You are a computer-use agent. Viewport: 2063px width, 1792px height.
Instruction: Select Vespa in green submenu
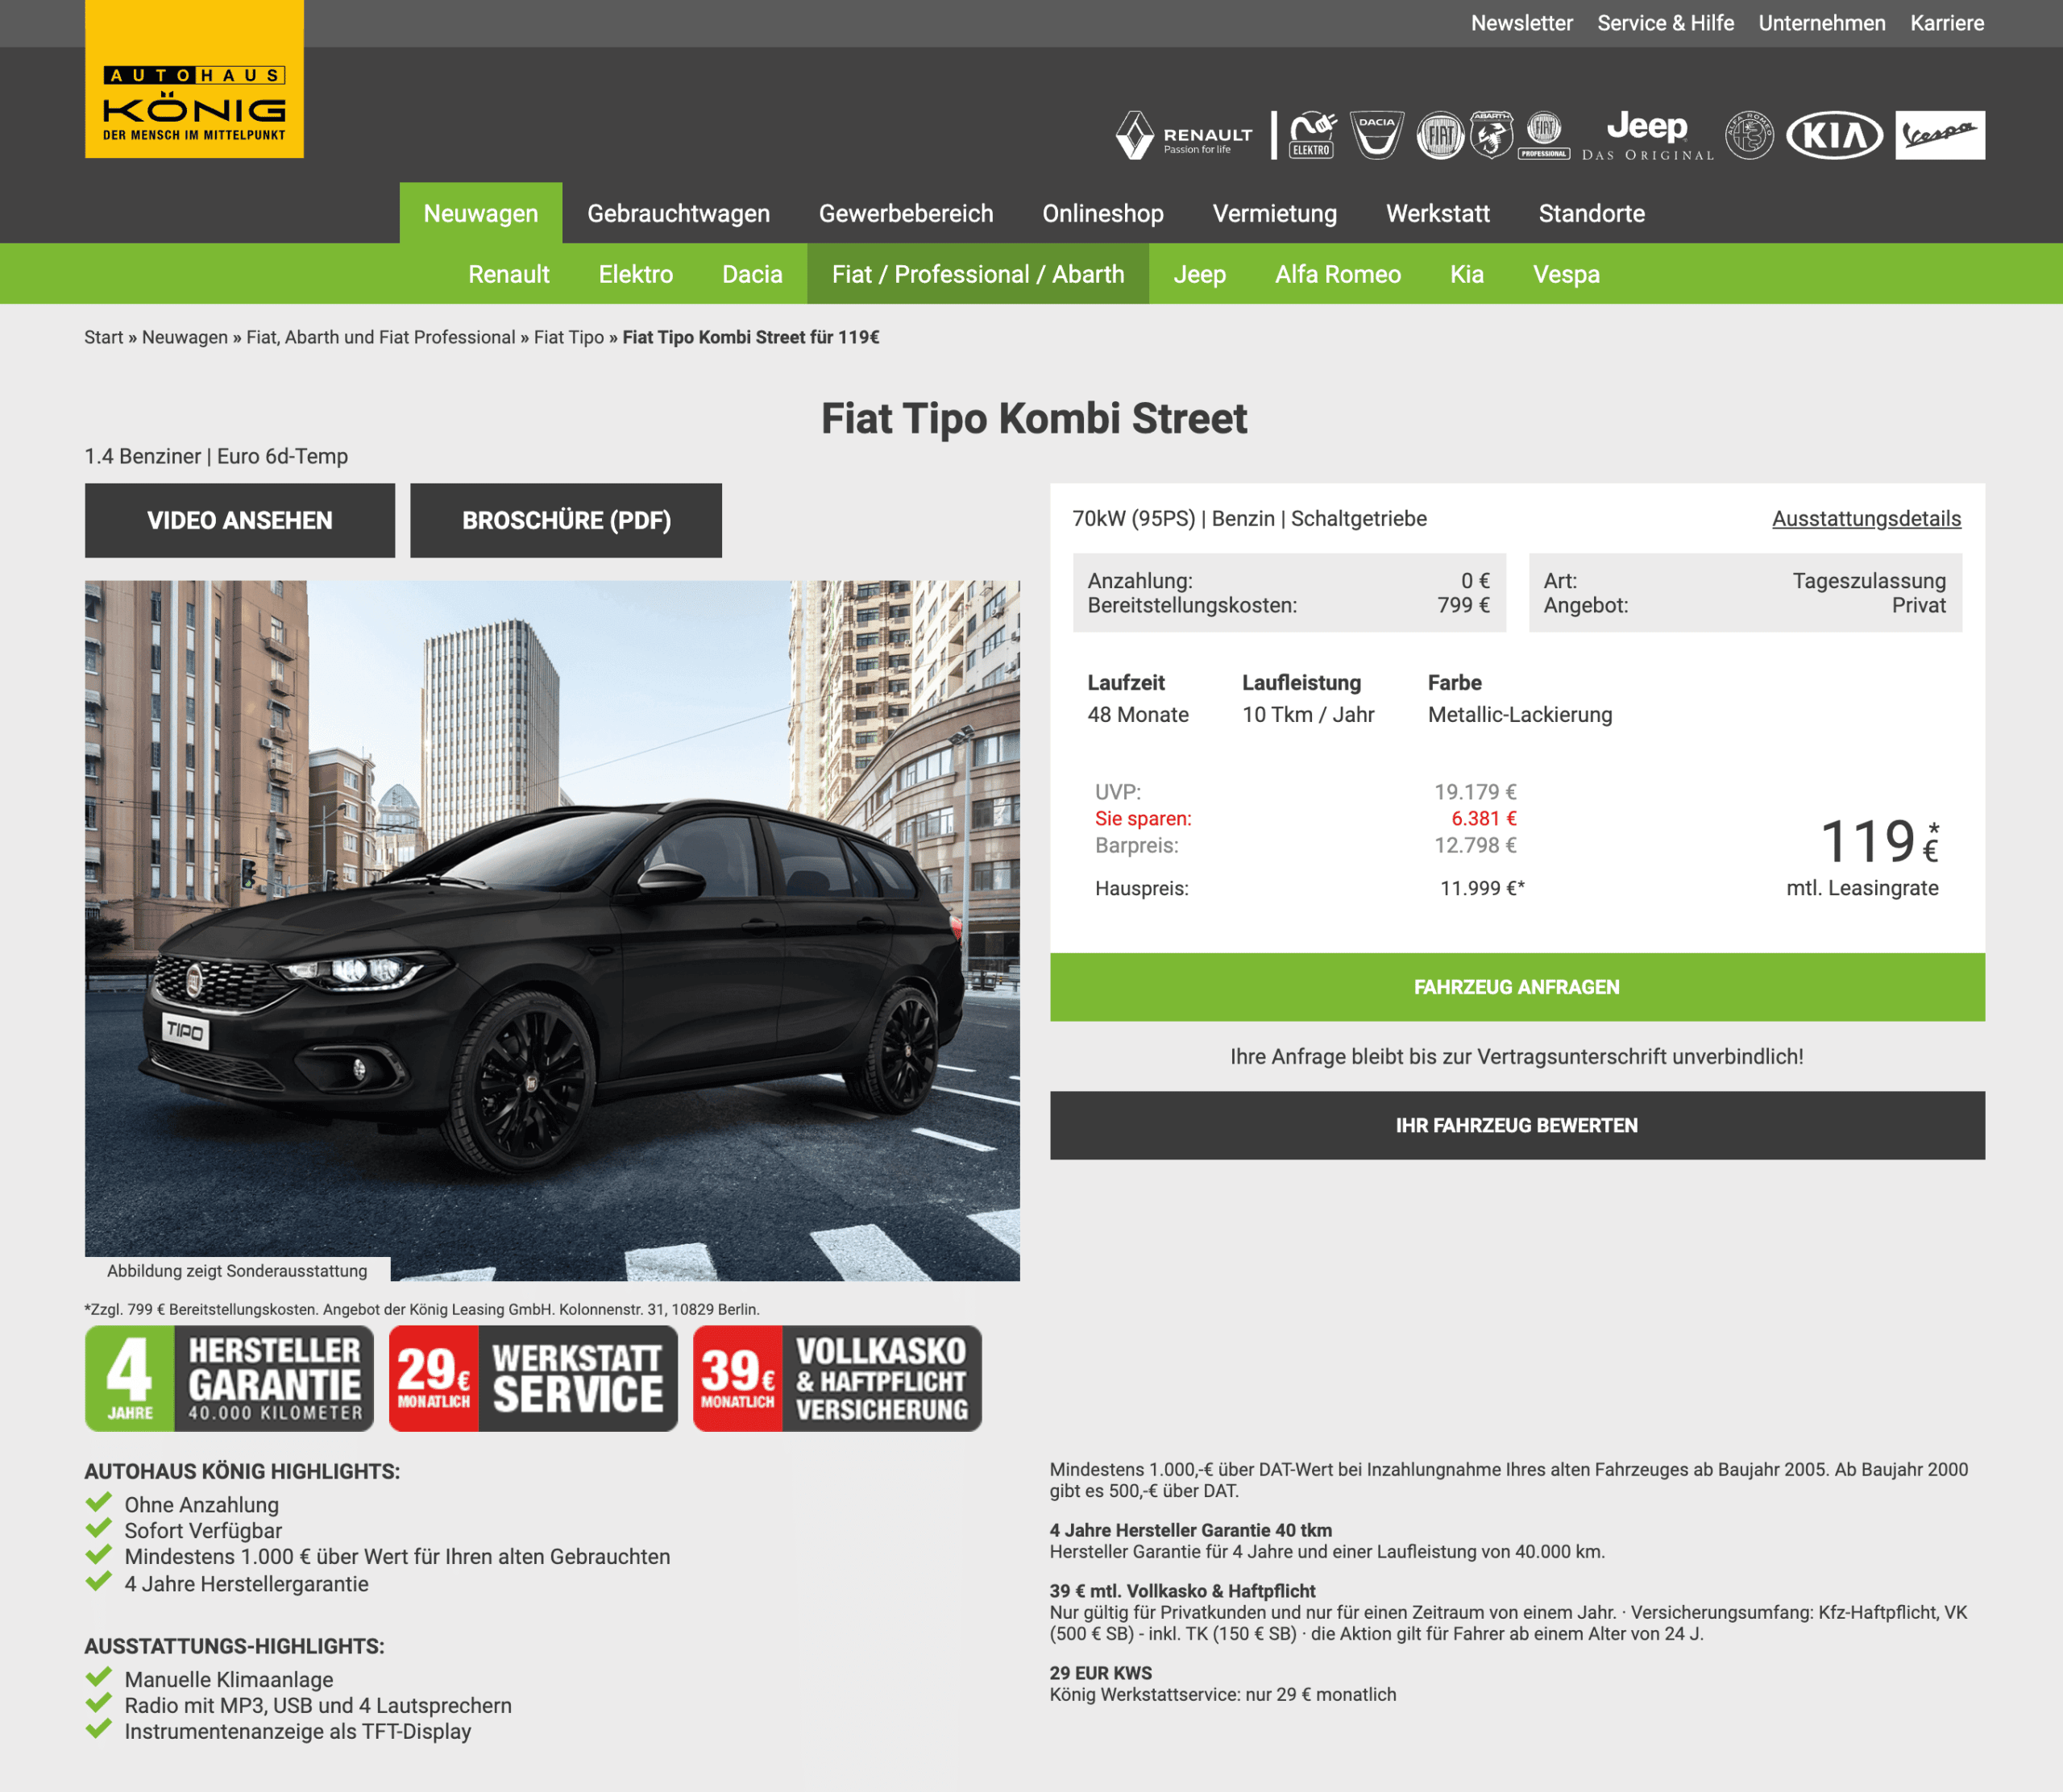1566,274
